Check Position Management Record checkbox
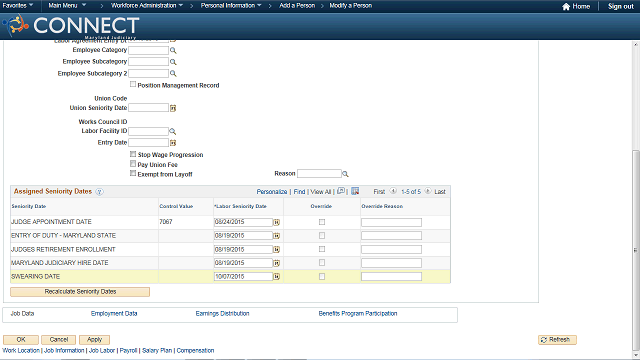 pyautogui.click(x=133, y=84)
